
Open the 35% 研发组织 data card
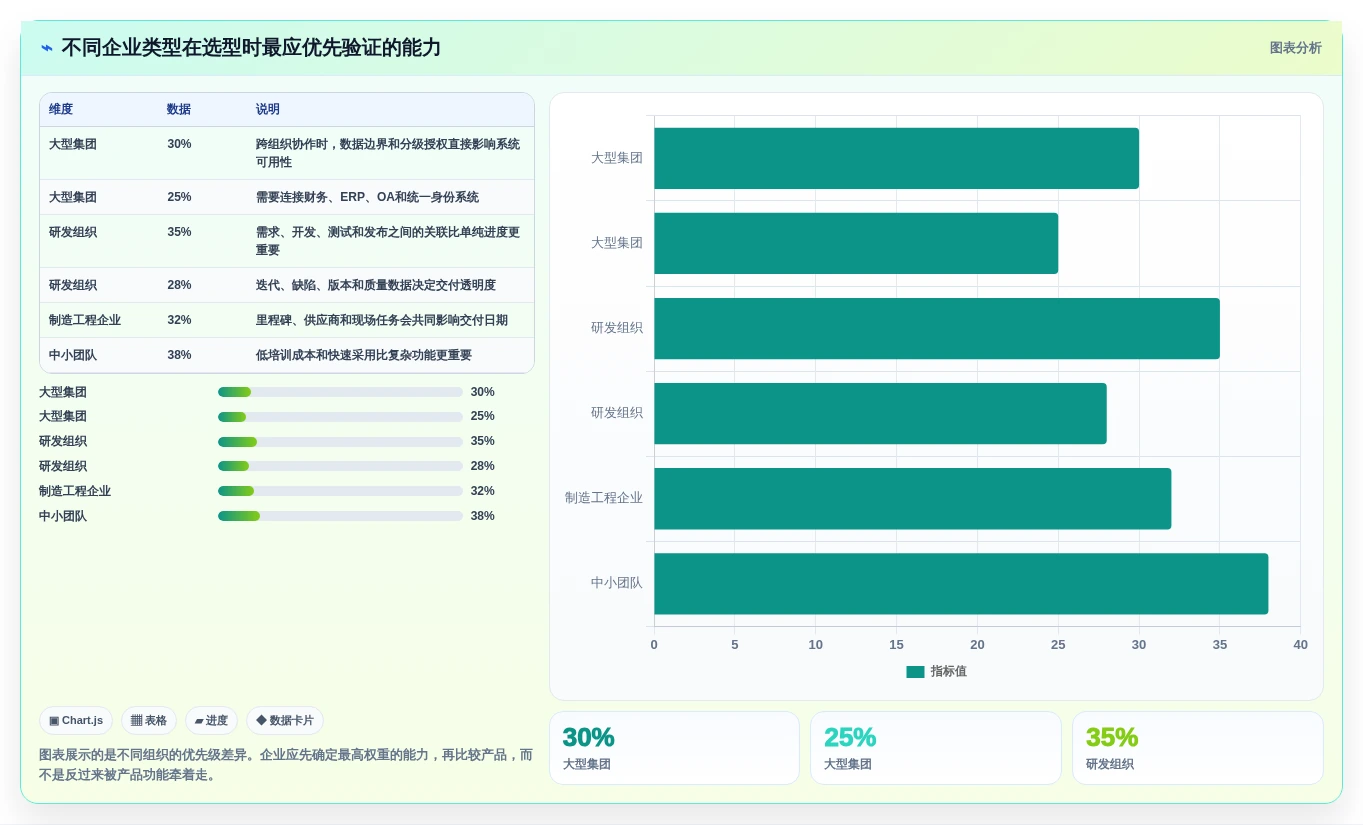tap(1197, 748)
